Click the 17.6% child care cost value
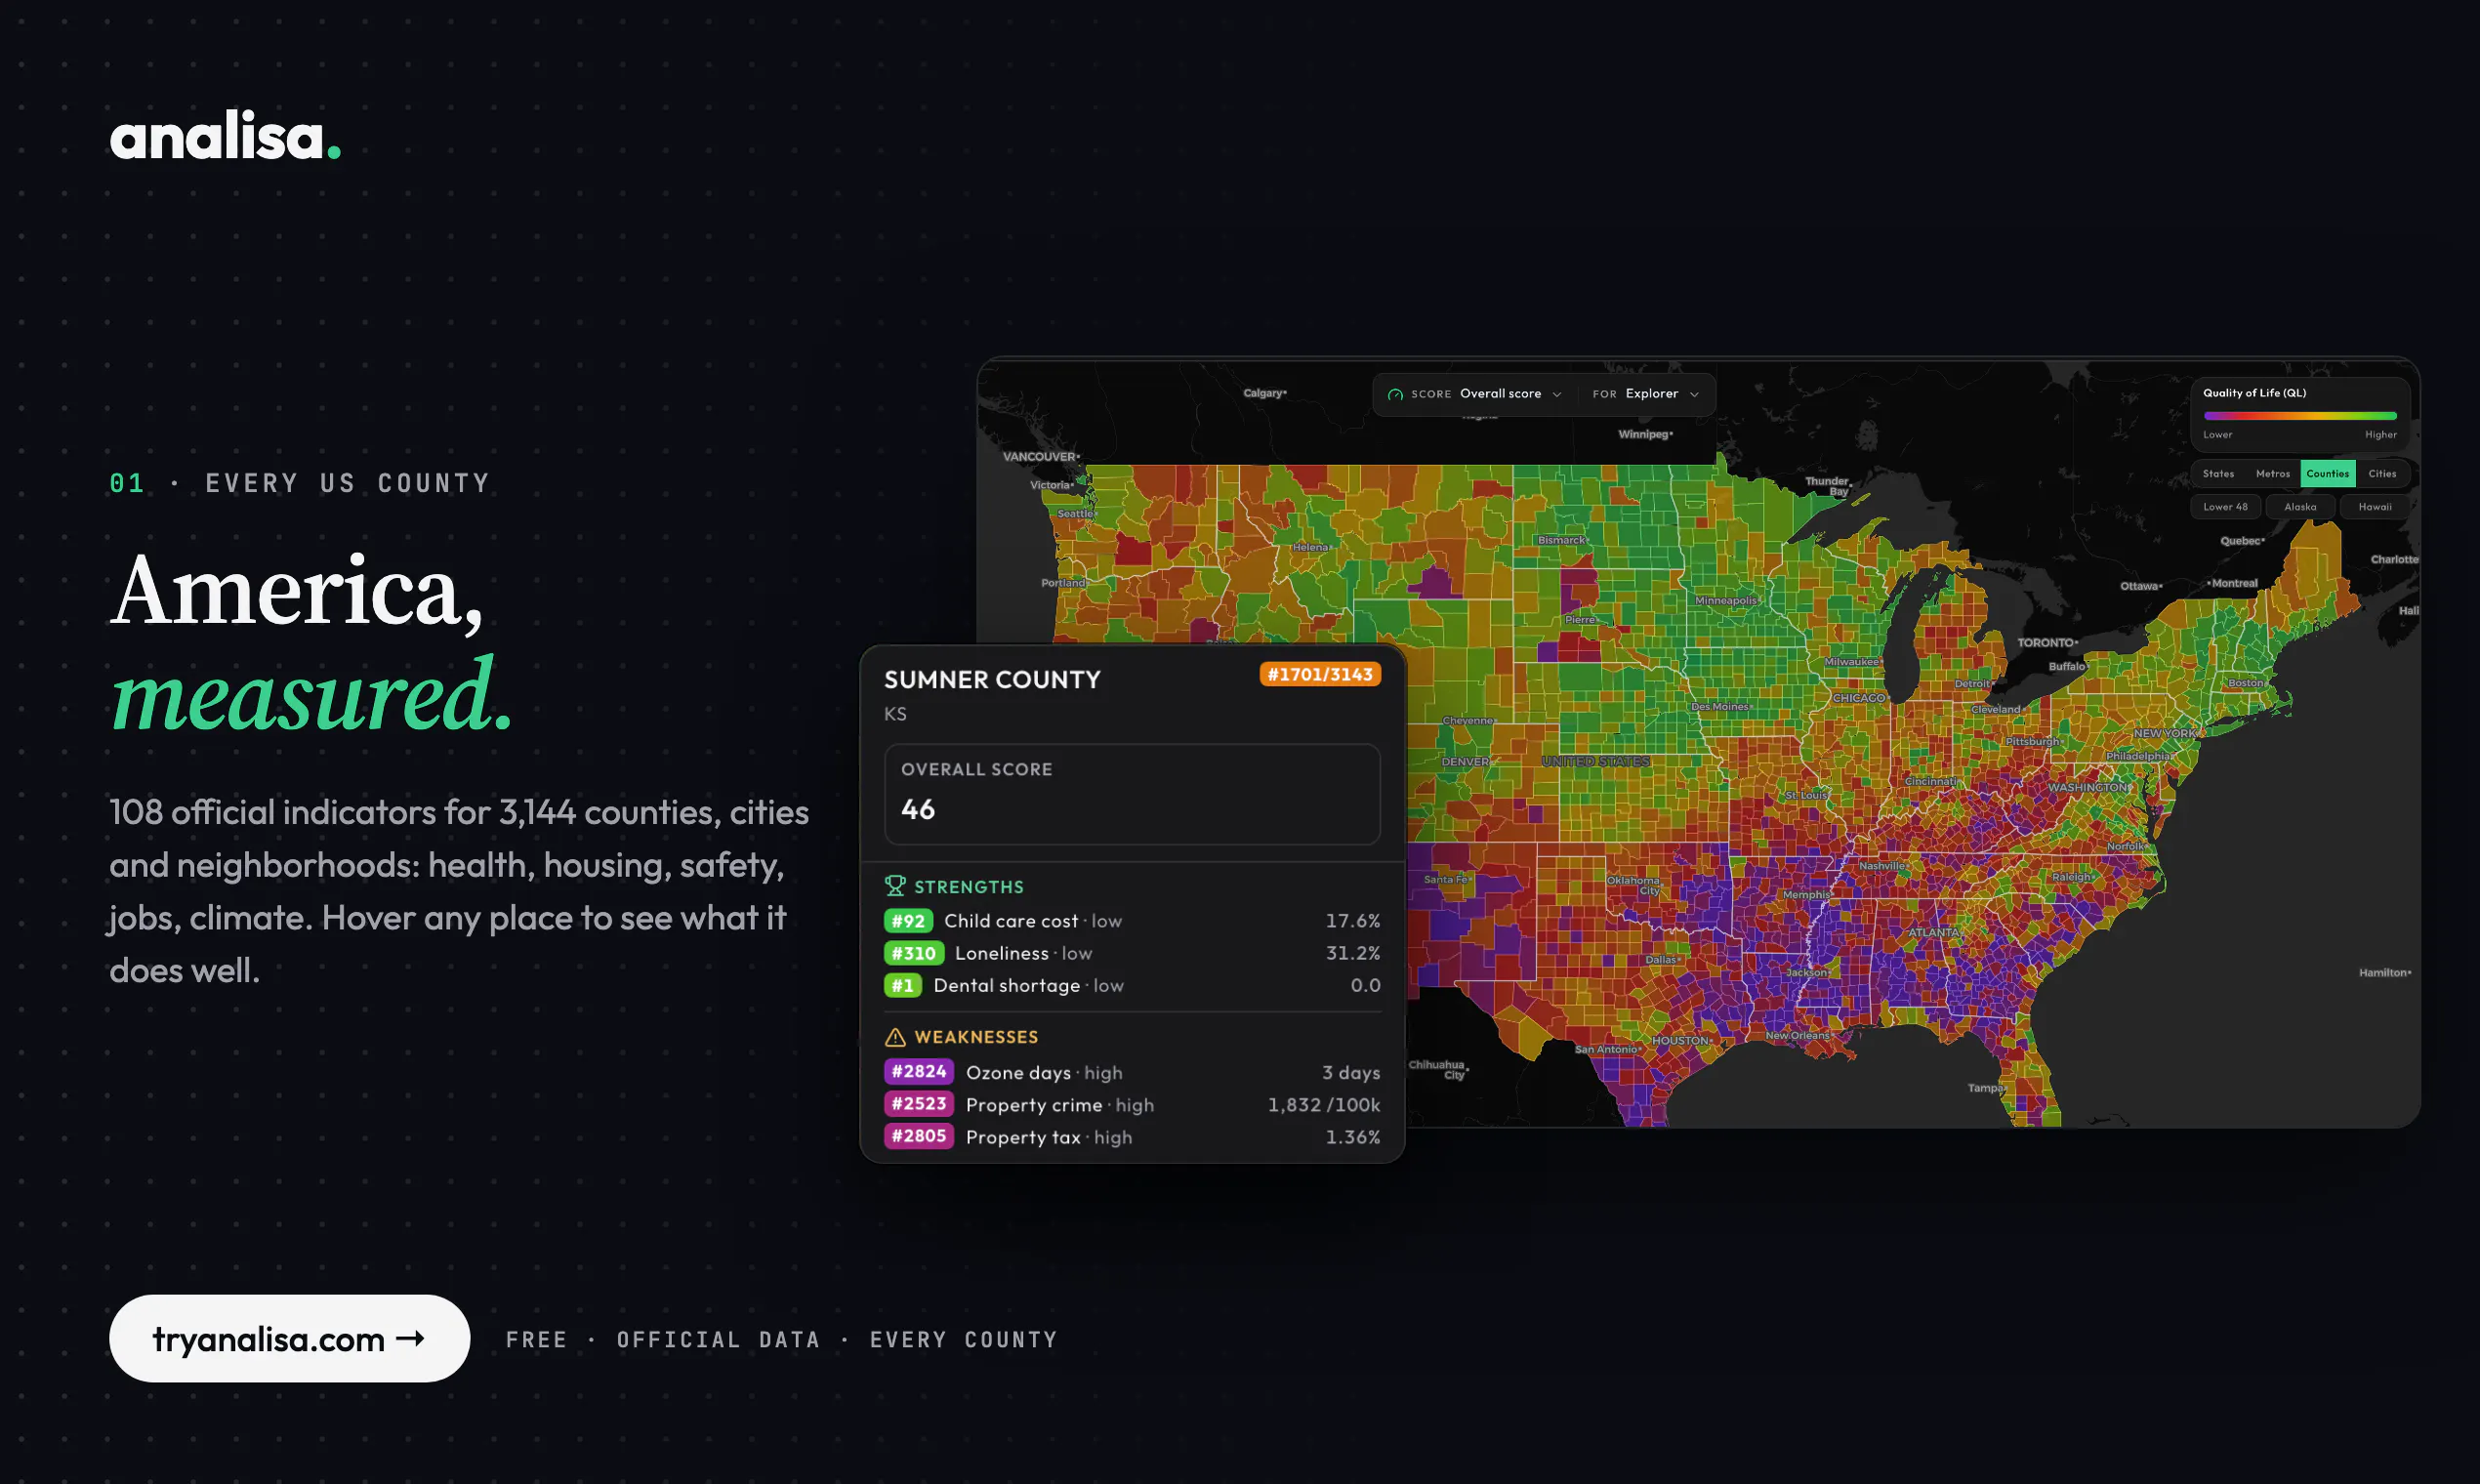 [1353, 921]
